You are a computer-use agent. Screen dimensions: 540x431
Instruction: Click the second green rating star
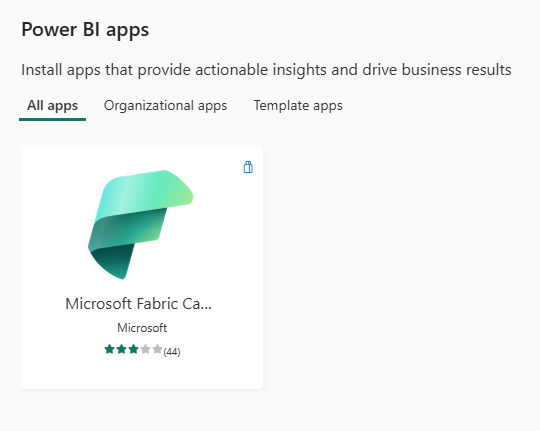click(x=122, y=349)
